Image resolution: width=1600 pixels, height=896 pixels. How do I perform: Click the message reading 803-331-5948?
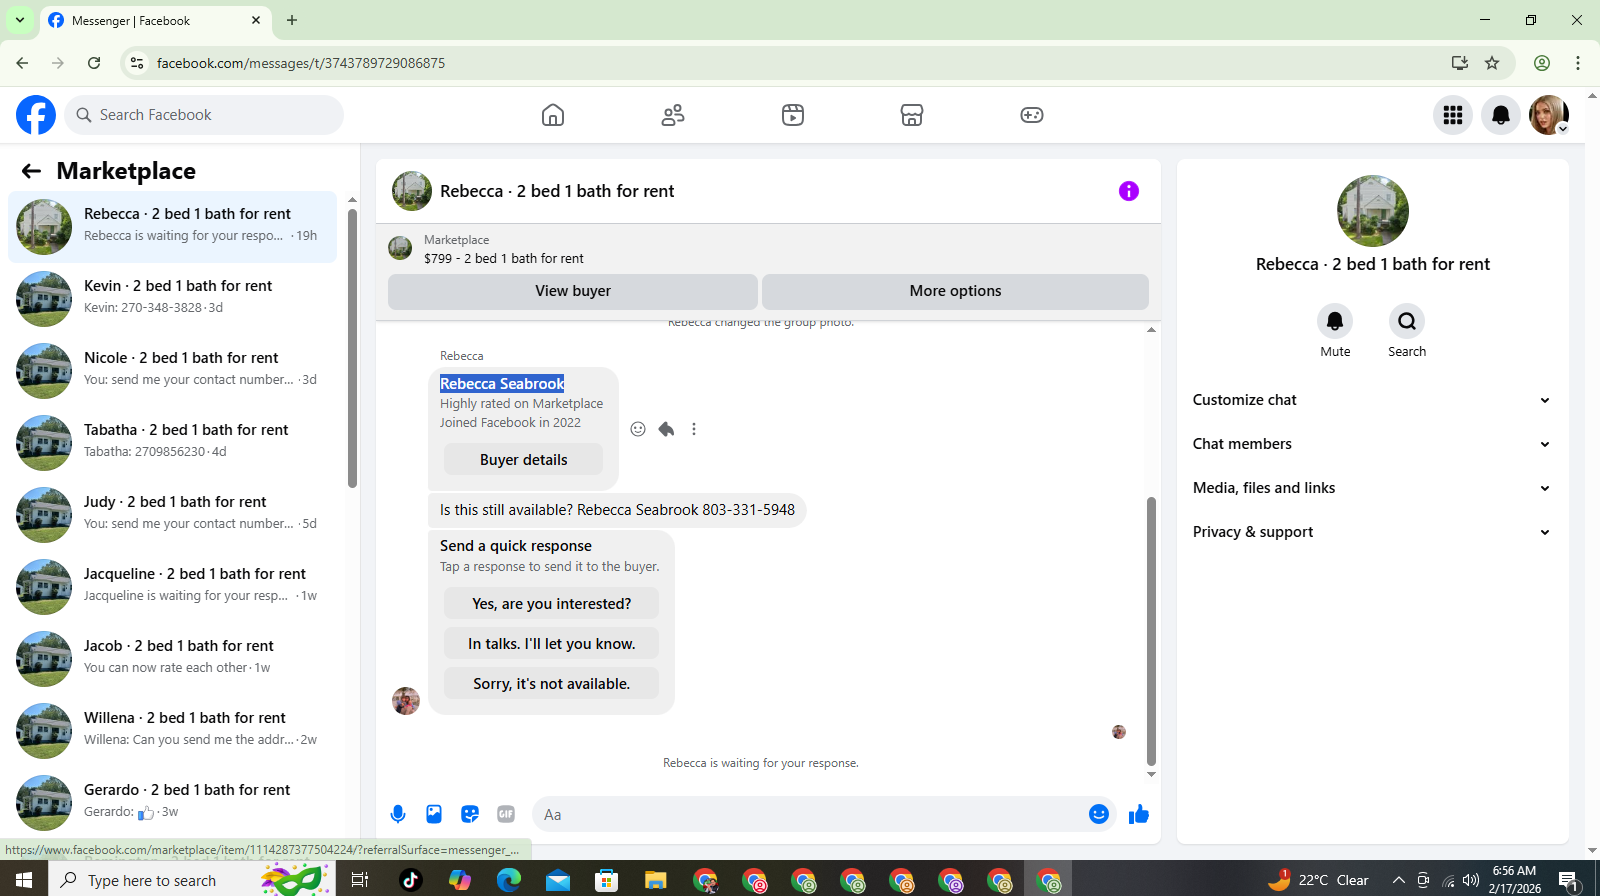pyautogui.click(x=617, y=510)
